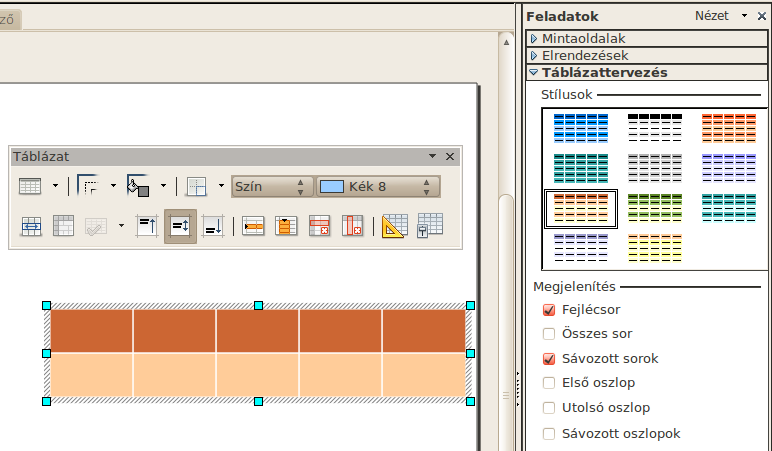Select the gray table style thumbnail
Screen dimensions: 772x451
(x=655, y=168)
